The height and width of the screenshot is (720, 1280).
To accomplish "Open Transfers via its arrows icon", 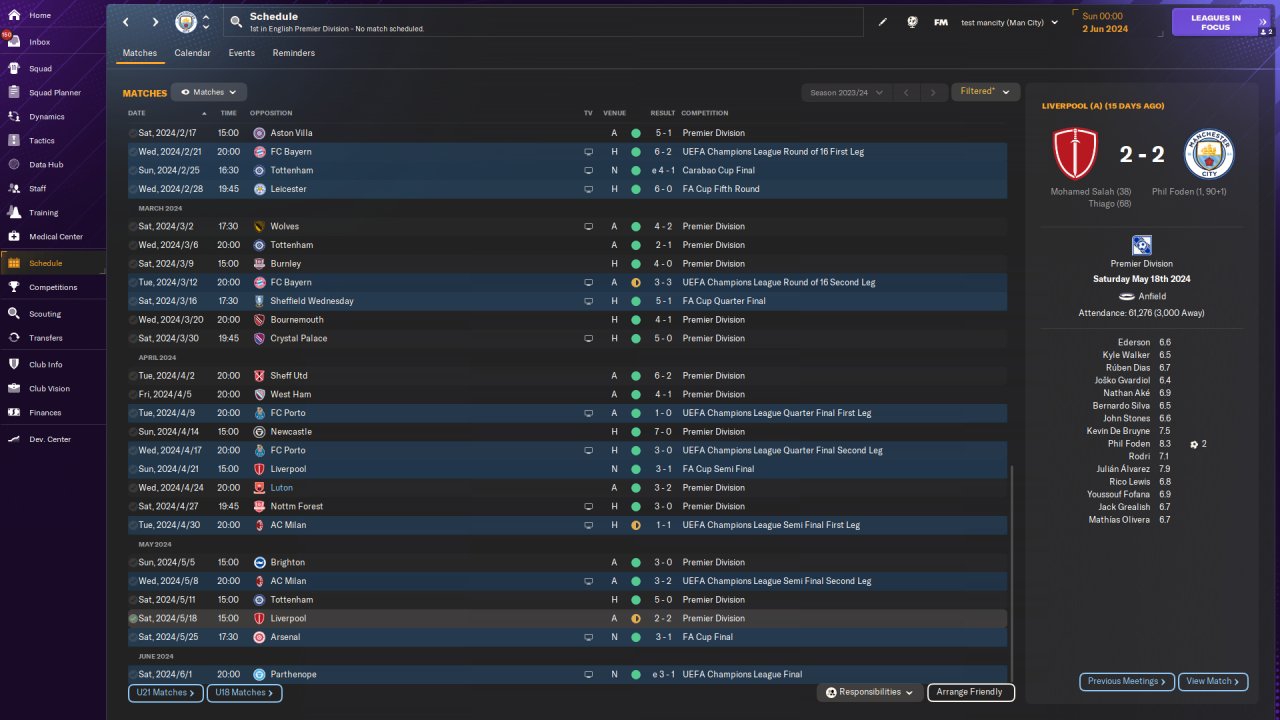I will (x=14, y=338).
